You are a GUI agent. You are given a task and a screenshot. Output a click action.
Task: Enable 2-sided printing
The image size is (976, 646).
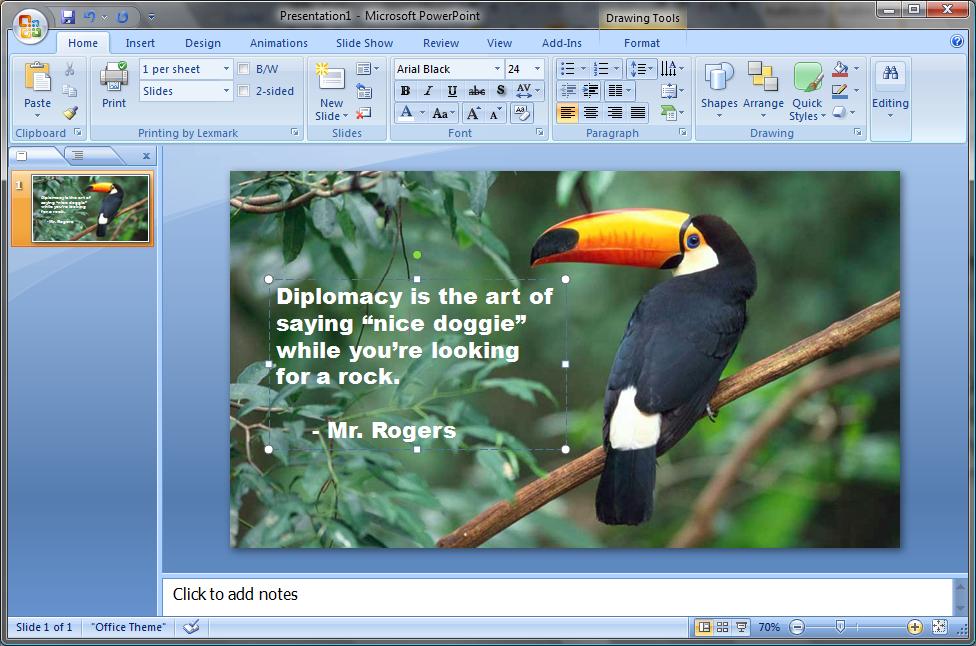[x=243, y=89]
